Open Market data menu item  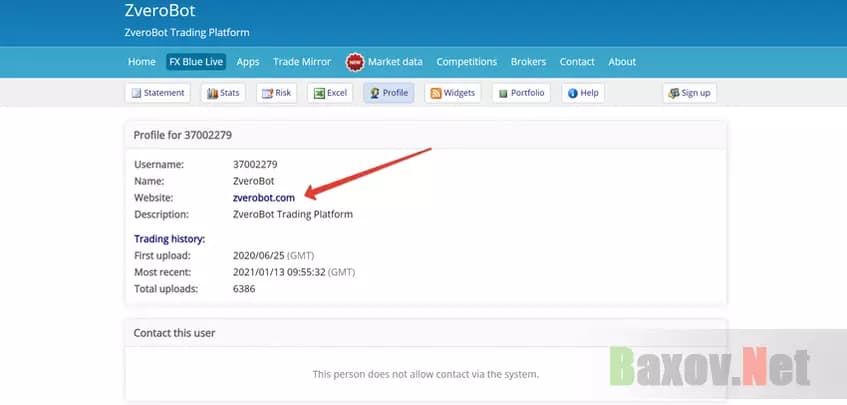[x=395, y=62]
